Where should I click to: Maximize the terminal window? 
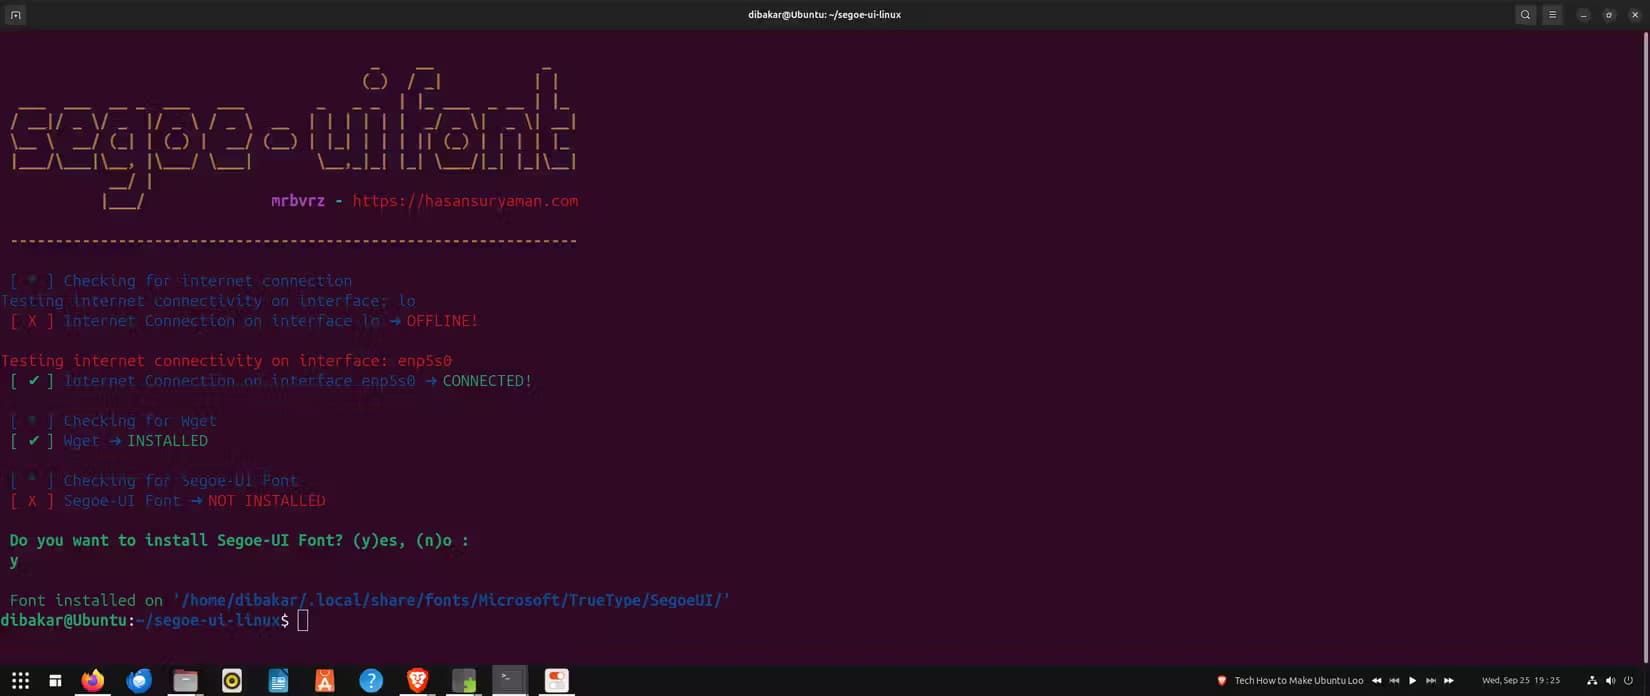1609,15
